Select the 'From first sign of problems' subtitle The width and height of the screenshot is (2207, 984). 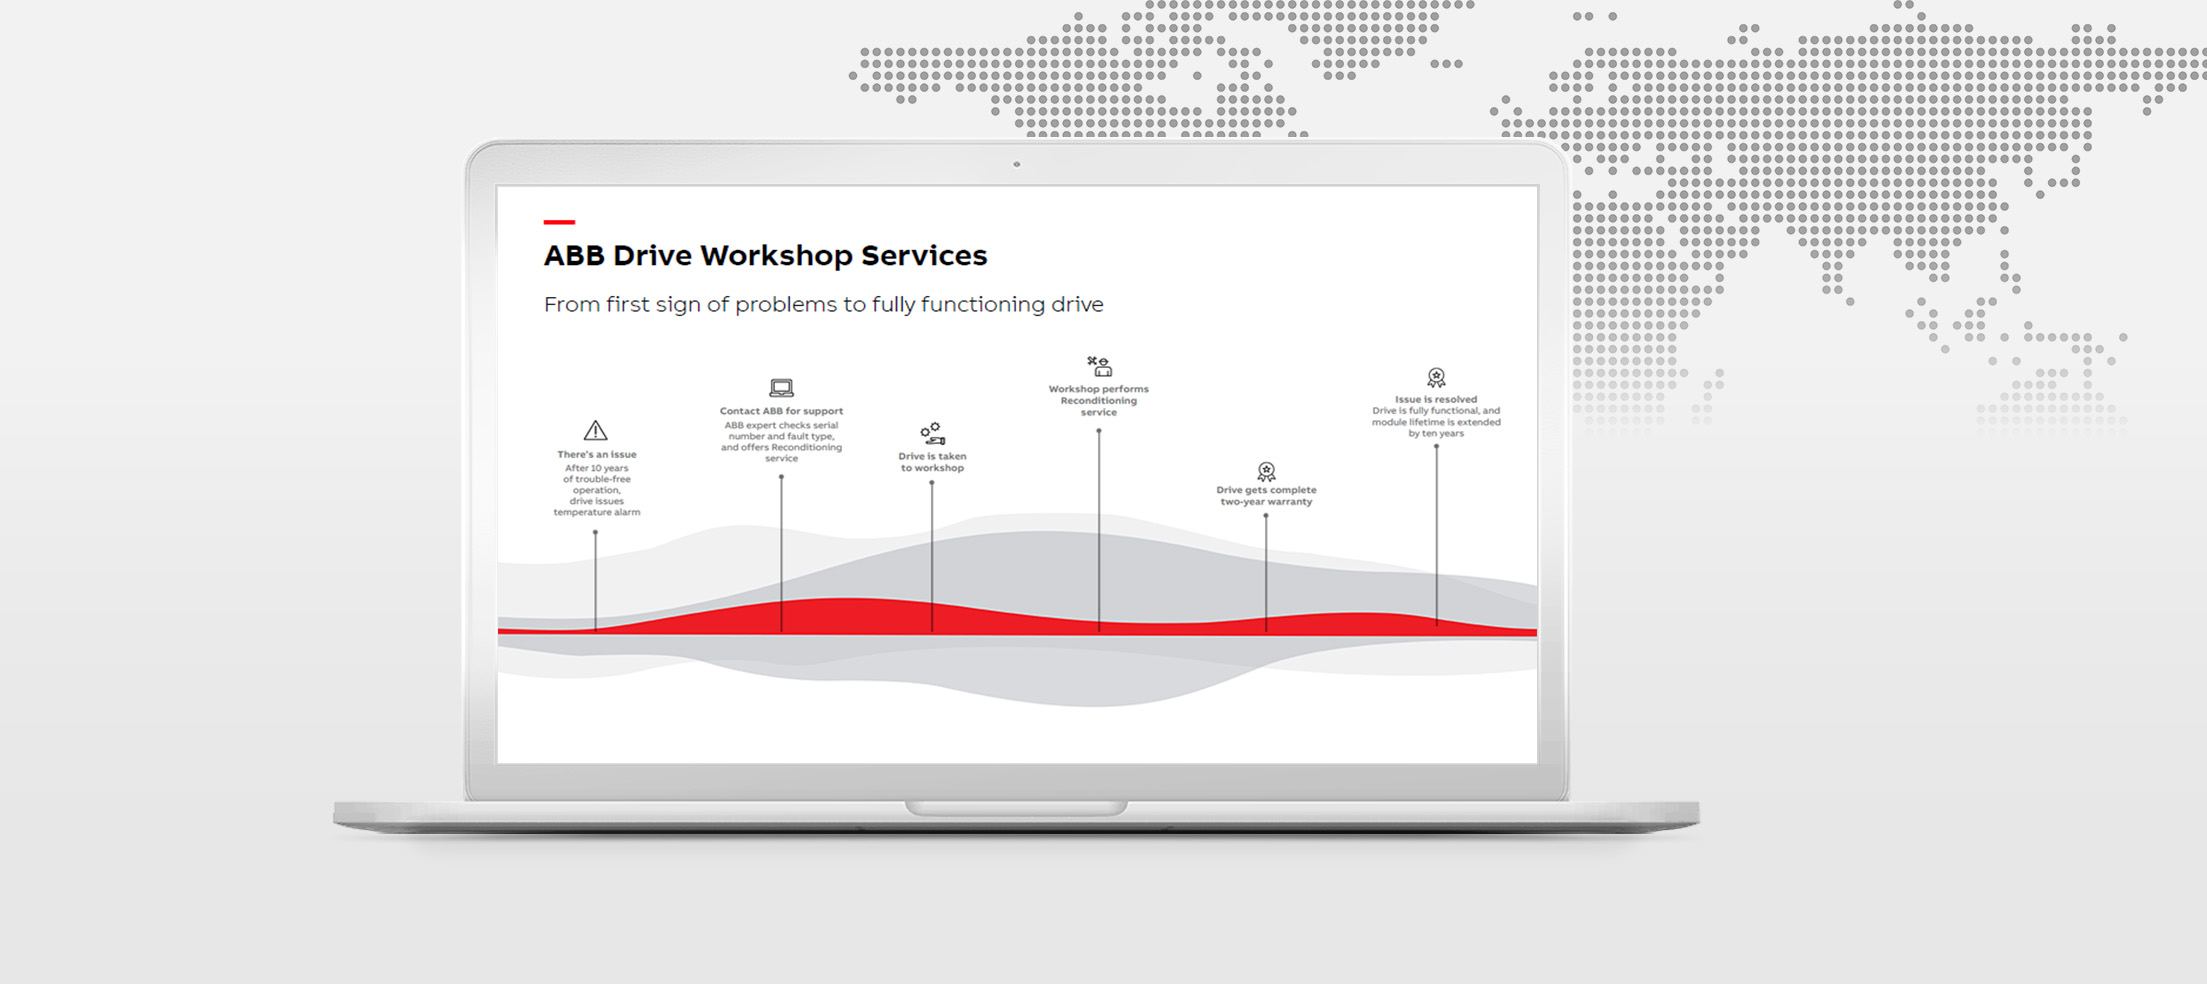point(823,304)
